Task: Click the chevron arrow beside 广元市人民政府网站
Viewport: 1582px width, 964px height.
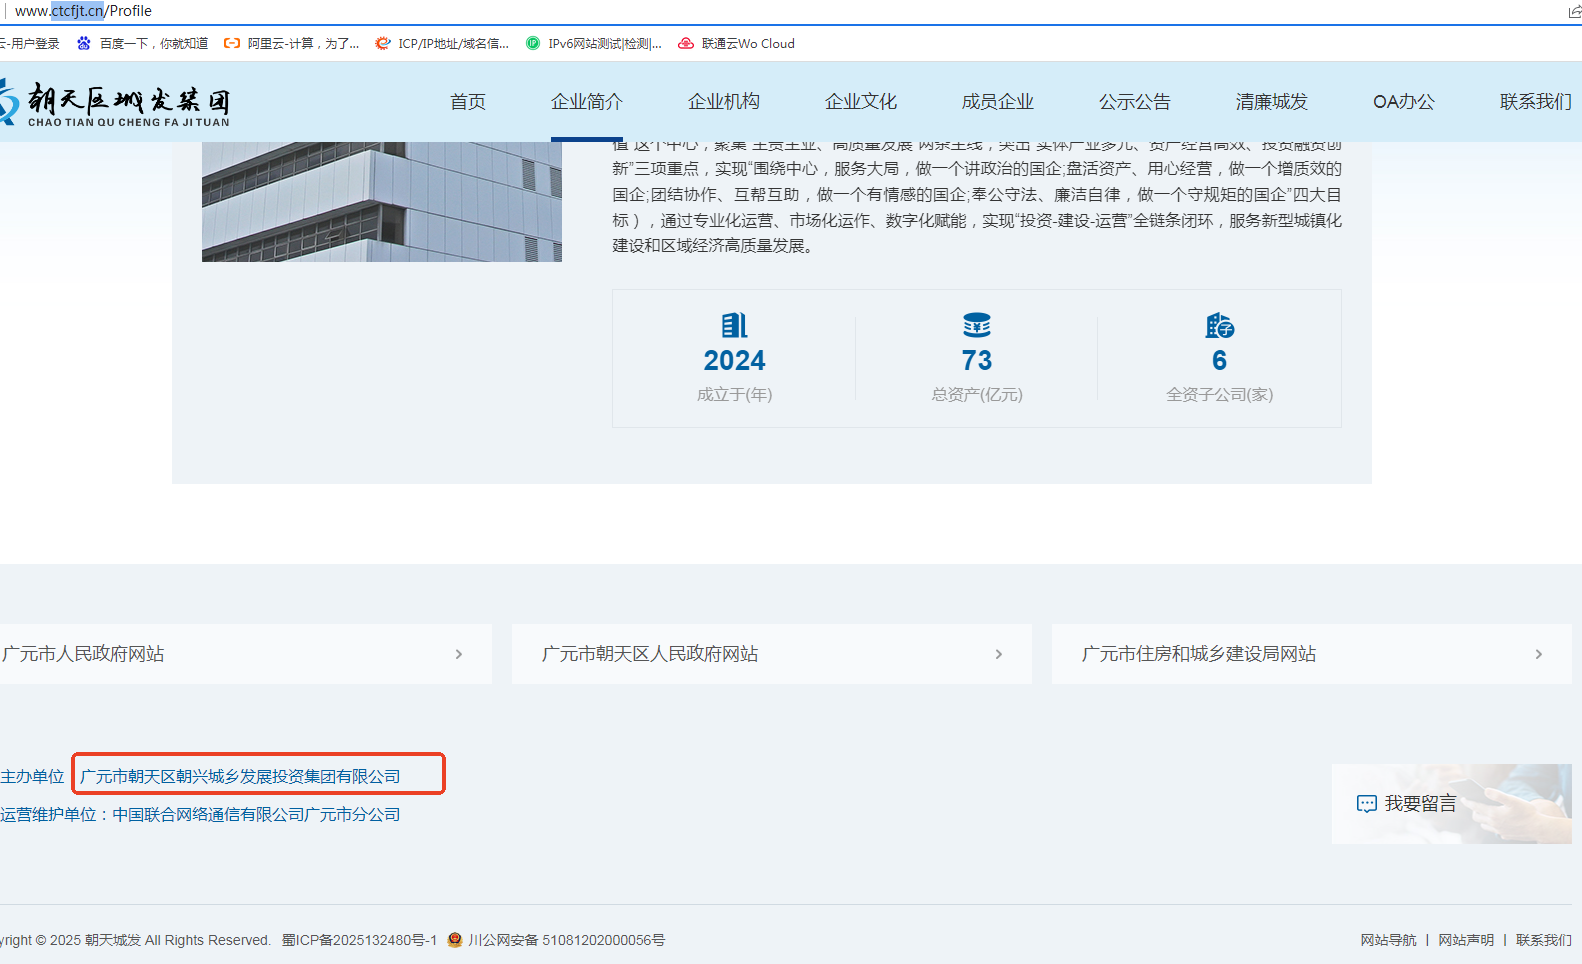Action: [x=459, y=654]
